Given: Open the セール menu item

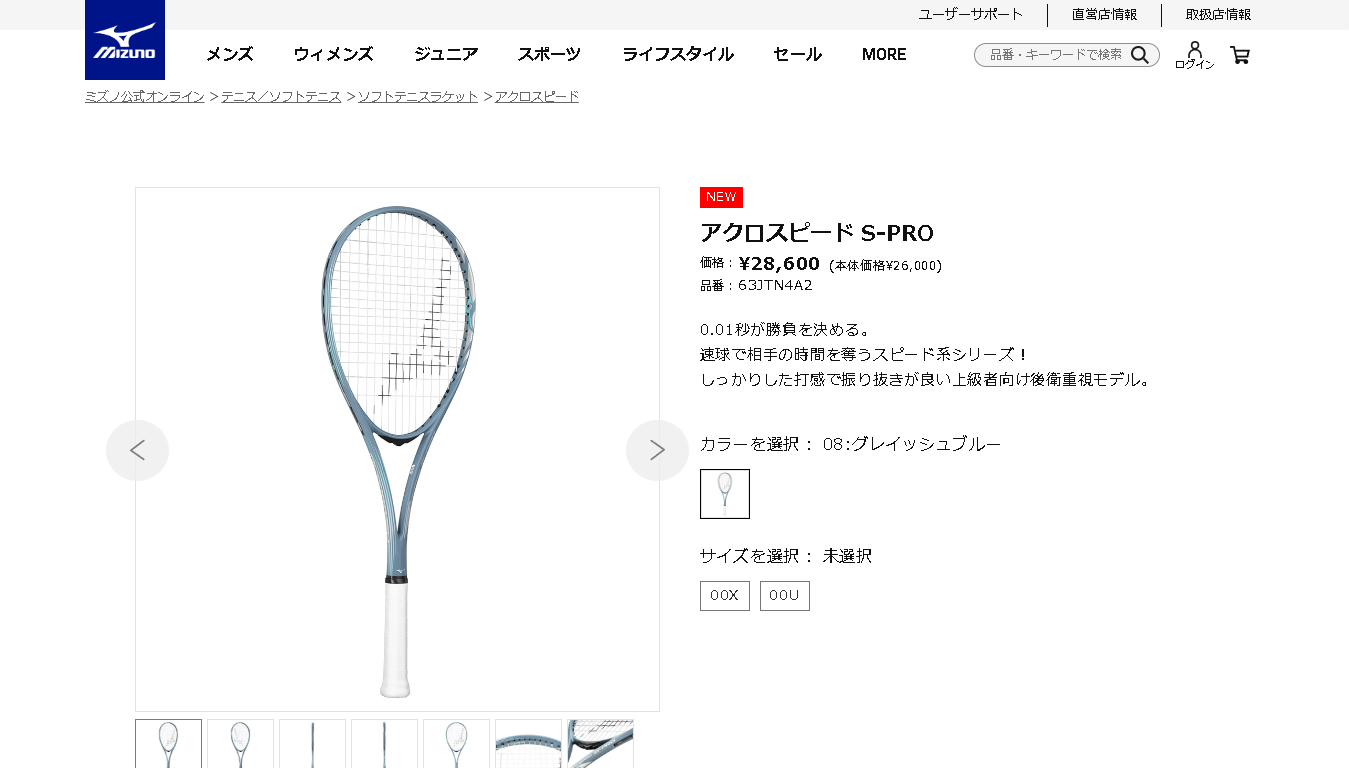Looking at the screenshot, I should [x=797, y=54].
